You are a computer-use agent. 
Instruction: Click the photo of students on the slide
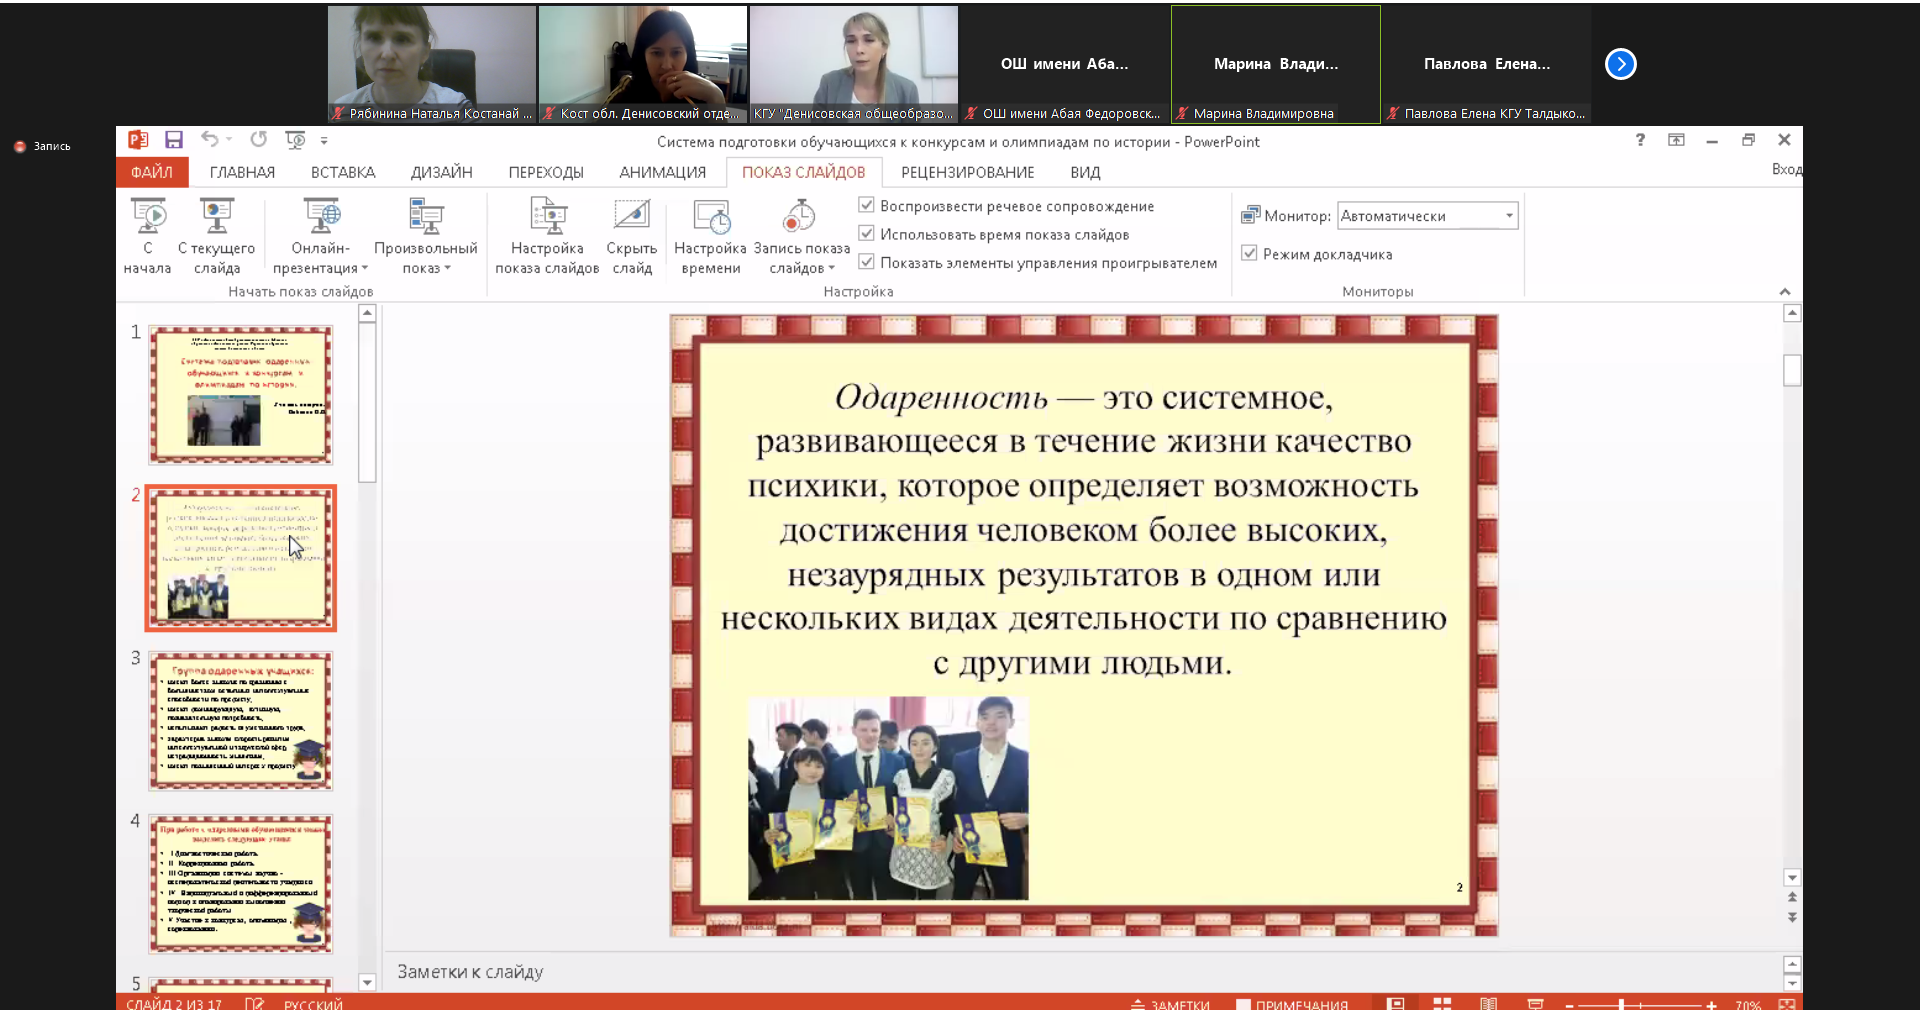(x=888, y=798)
